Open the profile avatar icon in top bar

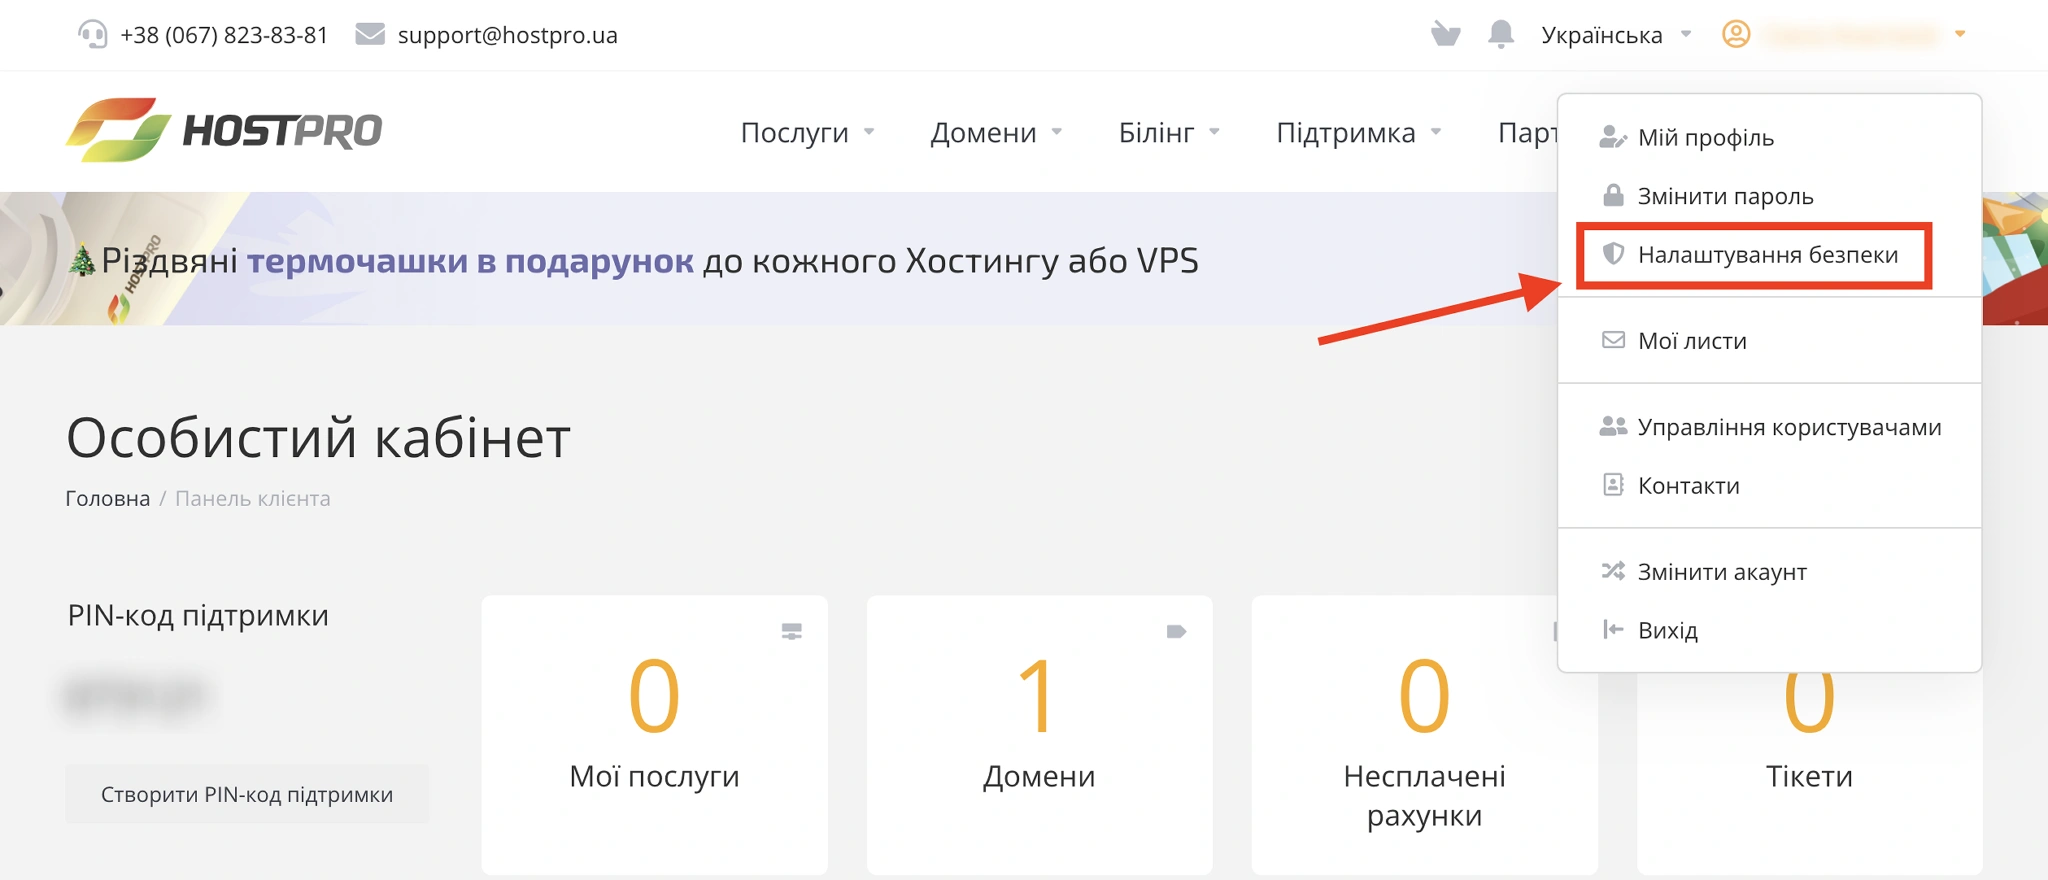[1735, 34]
